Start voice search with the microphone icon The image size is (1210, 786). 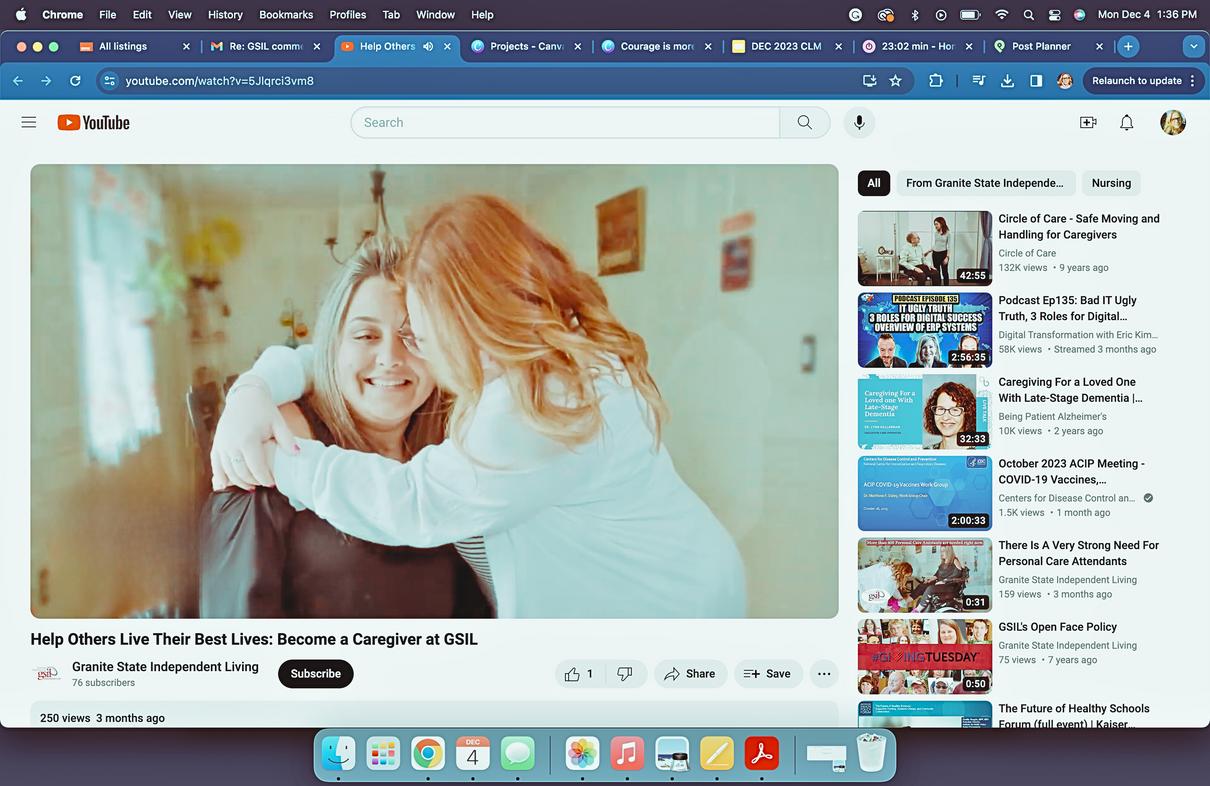[858, 122]
